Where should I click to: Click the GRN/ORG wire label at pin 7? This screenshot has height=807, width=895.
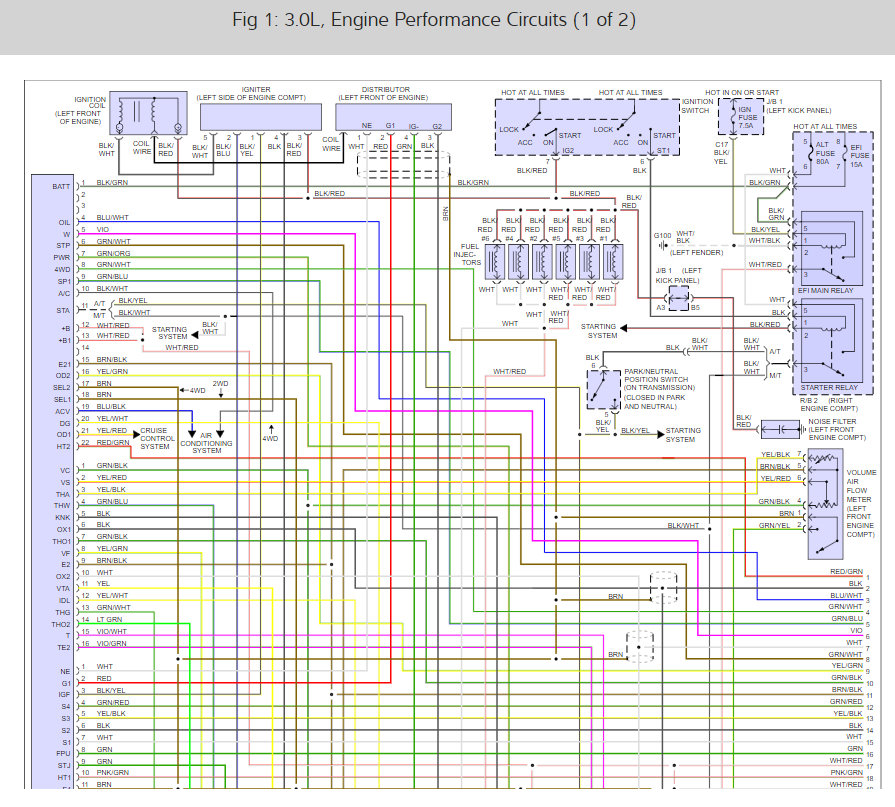click(x=113, y=253)
